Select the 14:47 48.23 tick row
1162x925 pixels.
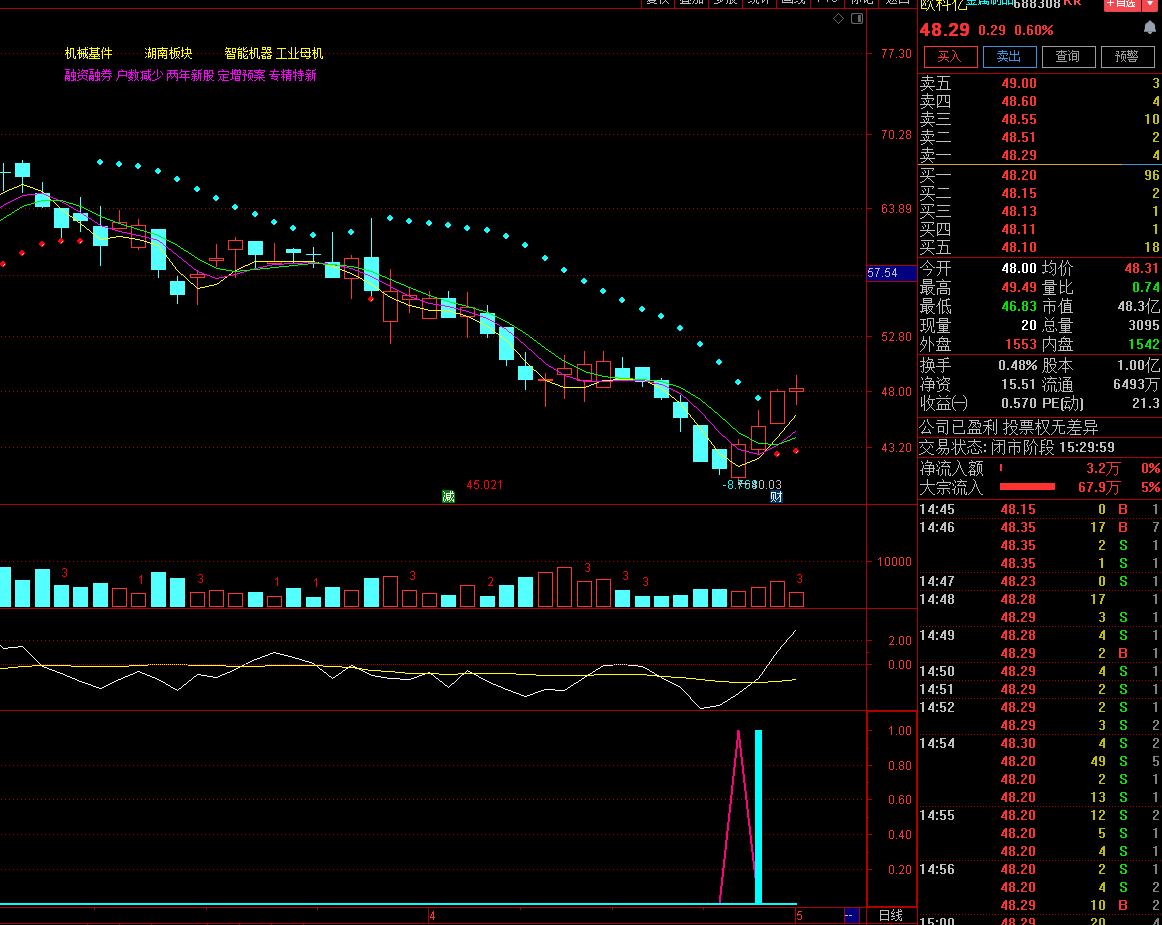[1040, 581]
